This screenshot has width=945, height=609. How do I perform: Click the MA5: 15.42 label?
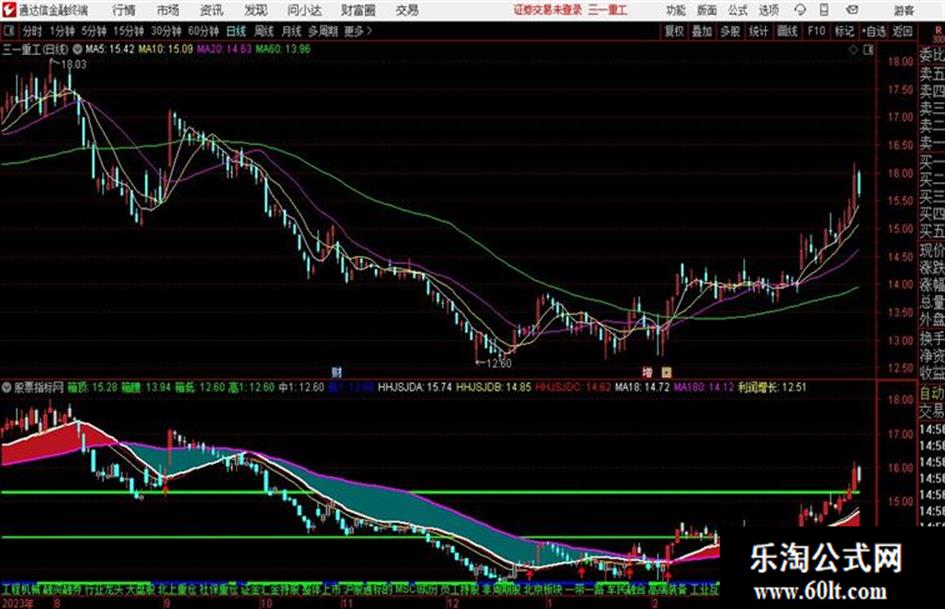110,49
